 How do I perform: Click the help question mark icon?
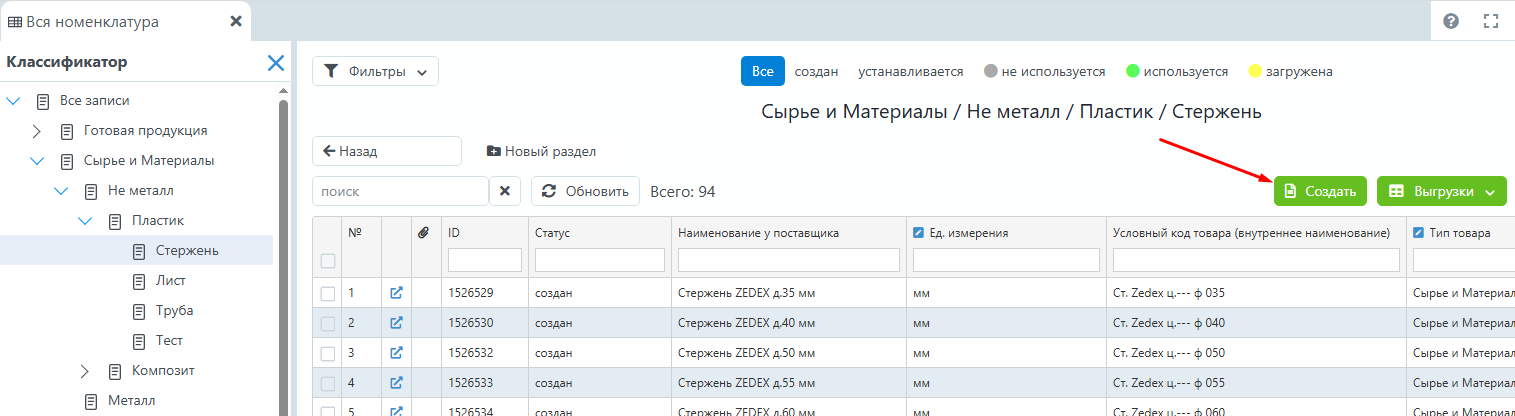1451,21
